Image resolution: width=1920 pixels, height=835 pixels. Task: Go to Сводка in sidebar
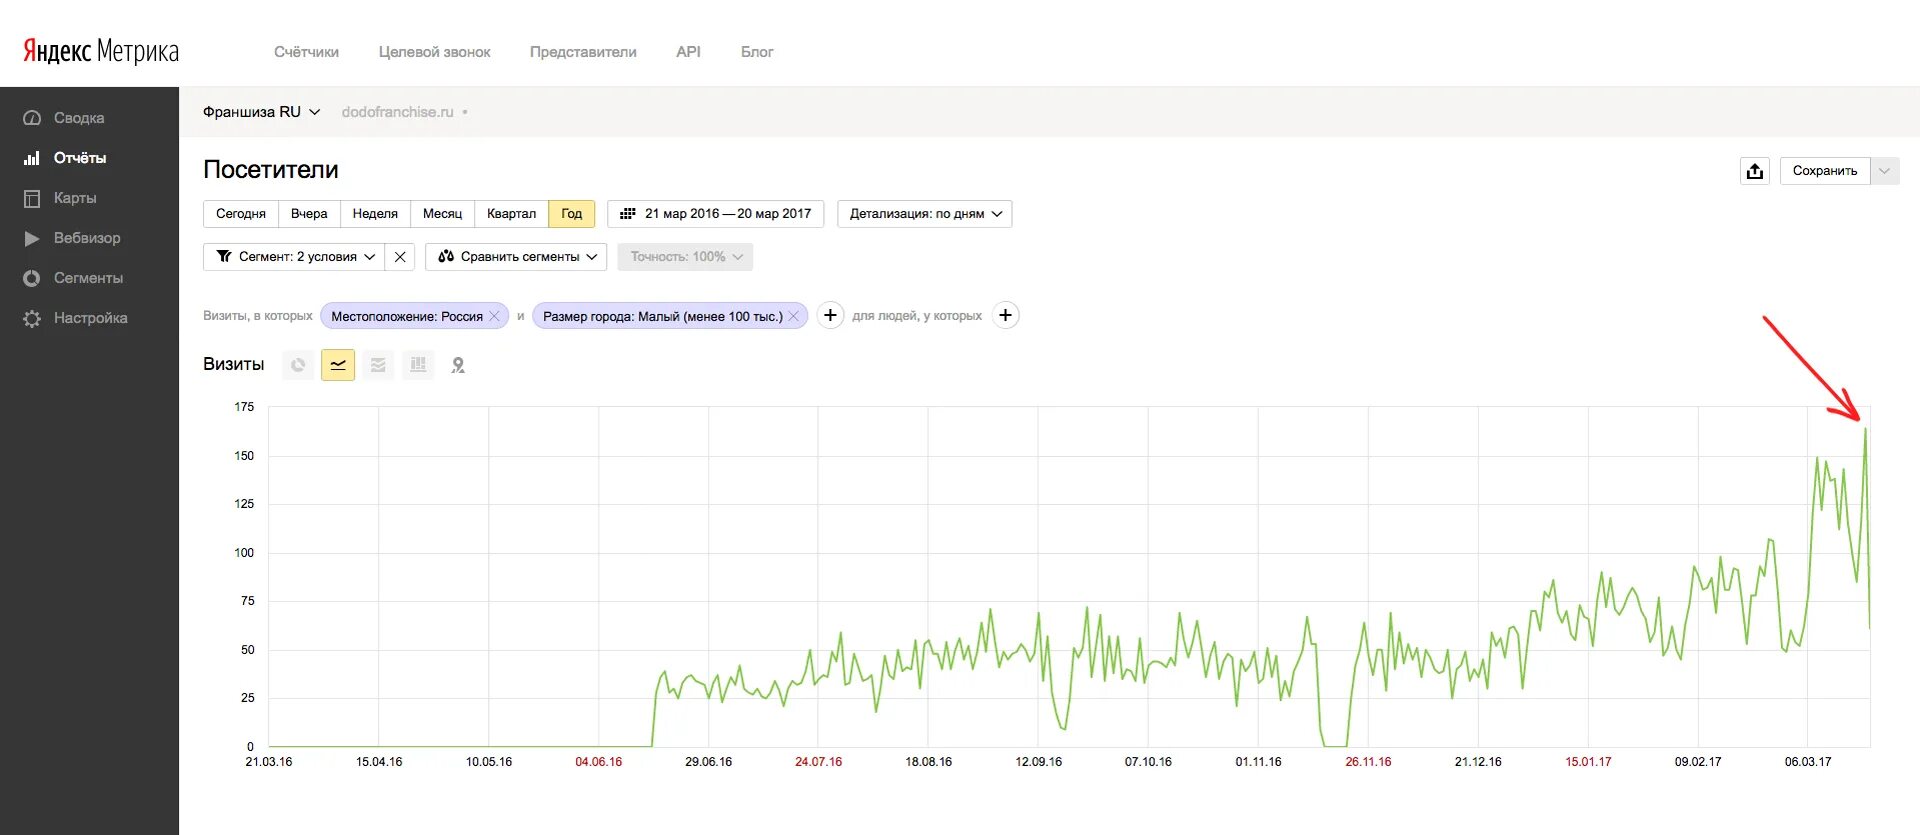pos(79,118)
